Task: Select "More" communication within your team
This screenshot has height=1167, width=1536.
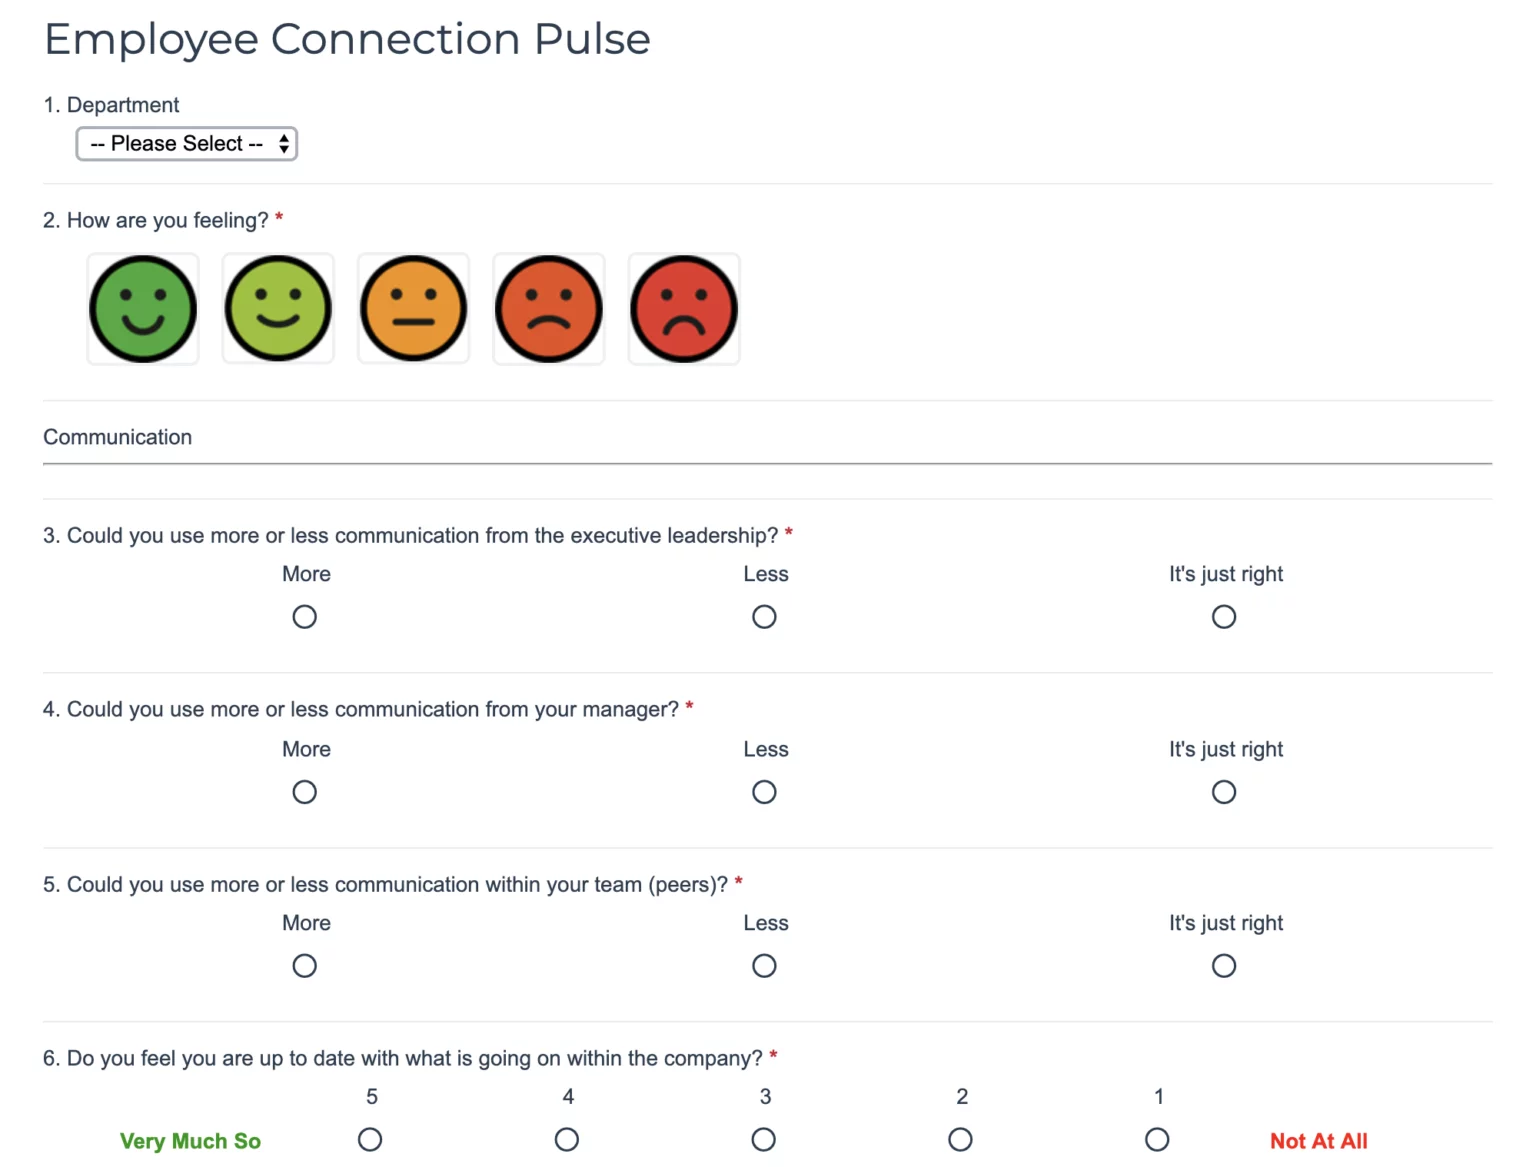Action: (304, 965)
